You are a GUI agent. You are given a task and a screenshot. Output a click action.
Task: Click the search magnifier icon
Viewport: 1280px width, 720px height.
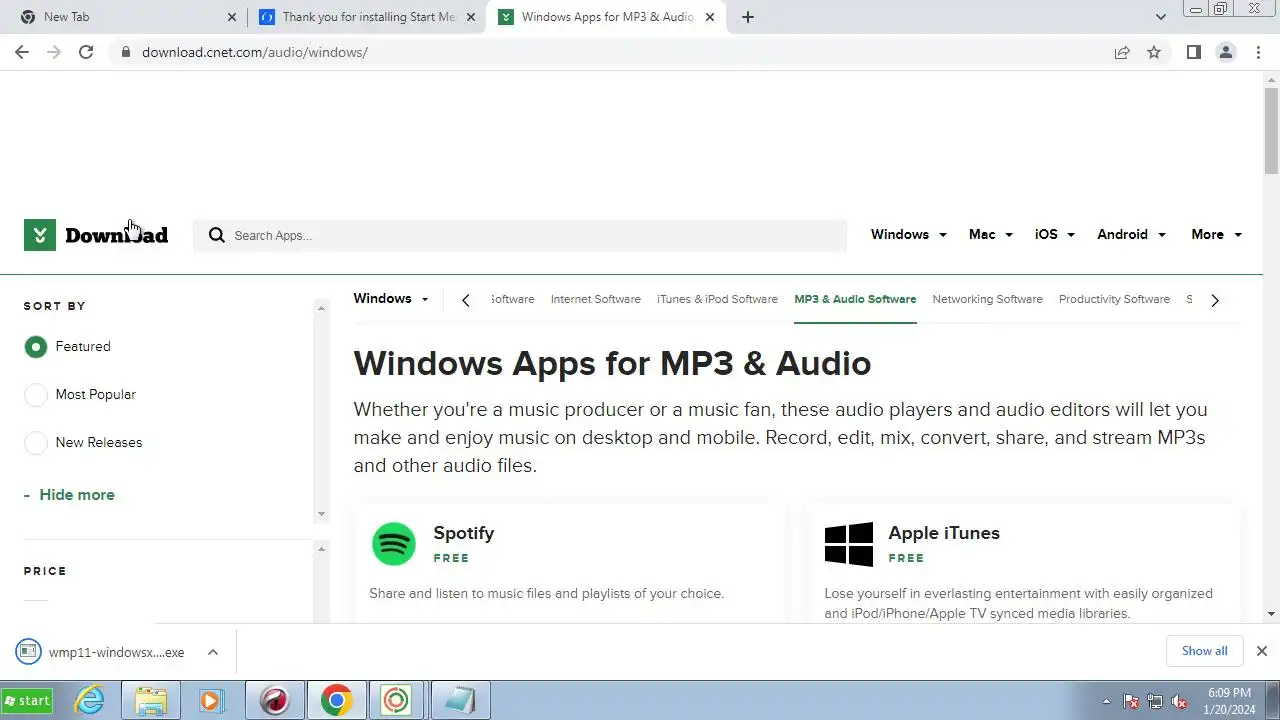pos(216,235)
